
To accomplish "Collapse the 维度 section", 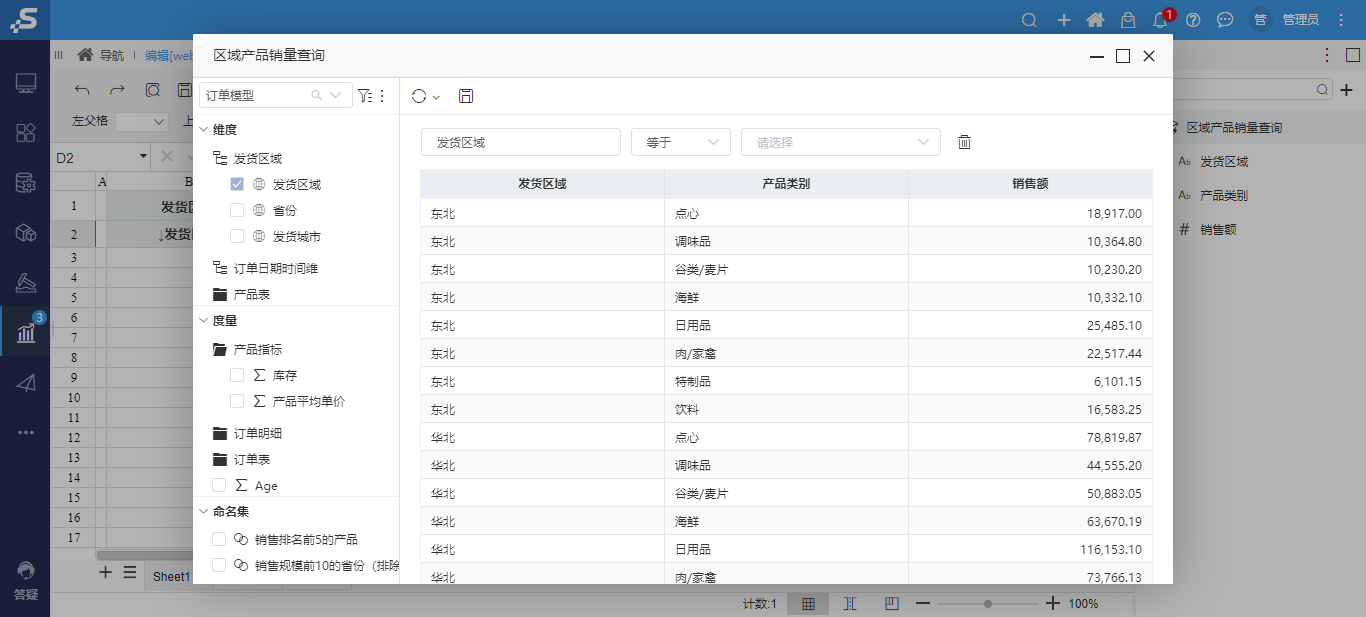I will [x=204, y=130].
